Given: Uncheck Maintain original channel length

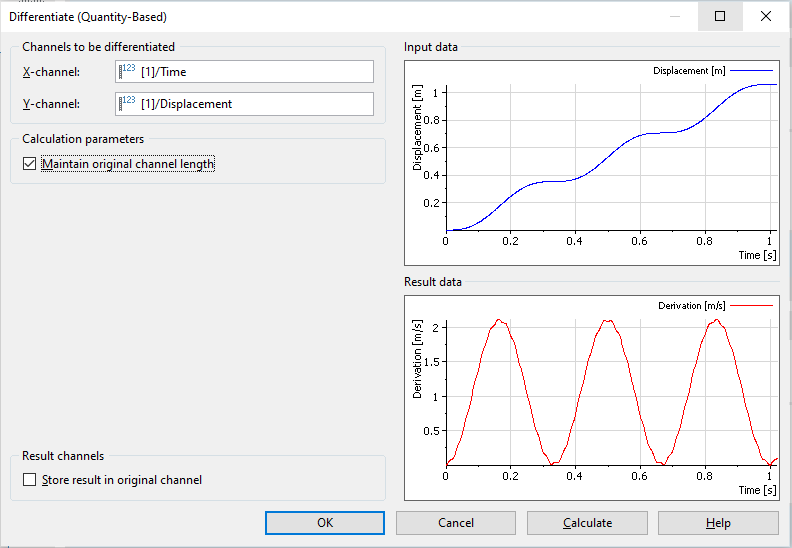Looking at the screenshot, I should point(29,164).
